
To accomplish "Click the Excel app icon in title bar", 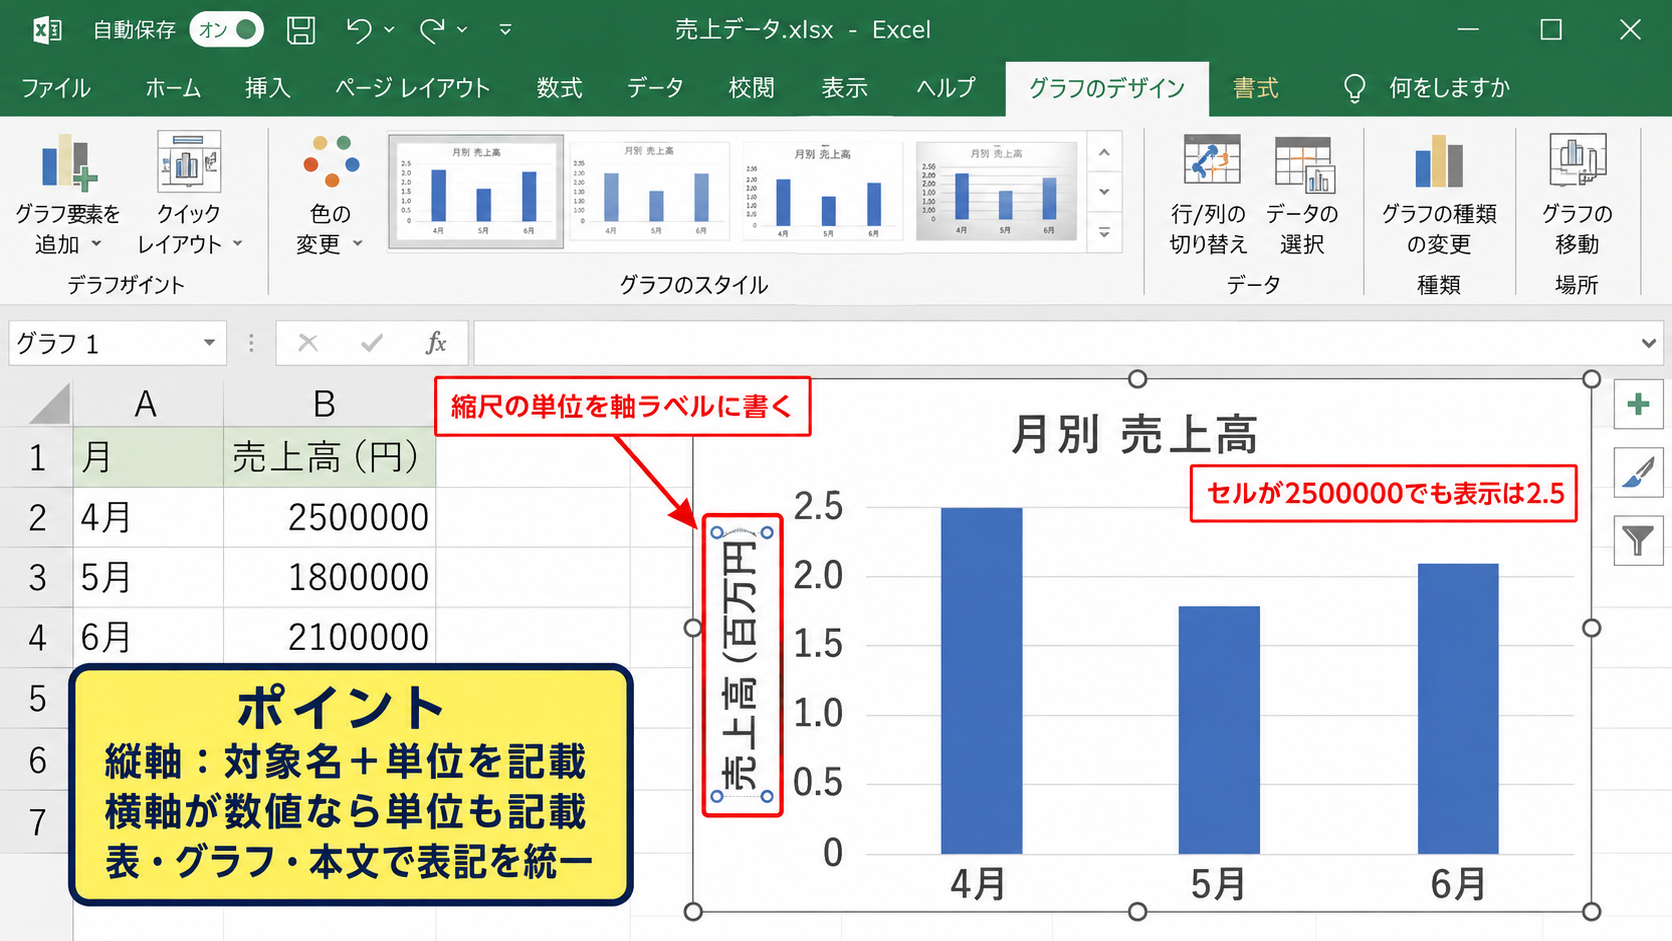I will [47, 30].
